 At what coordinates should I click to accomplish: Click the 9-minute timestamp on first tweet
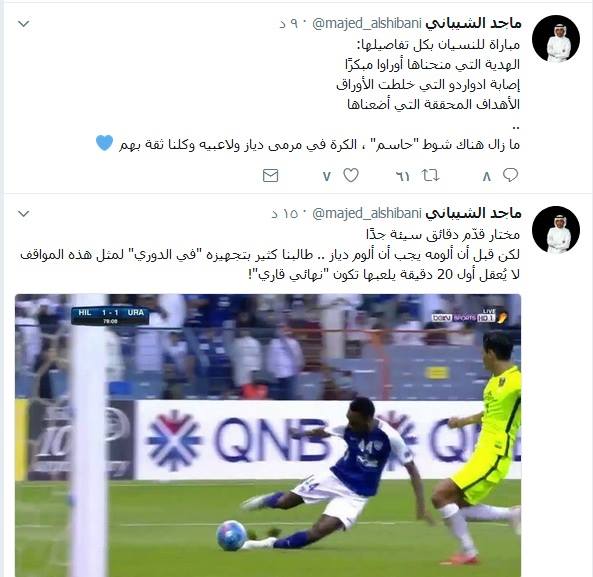(289, 23)
